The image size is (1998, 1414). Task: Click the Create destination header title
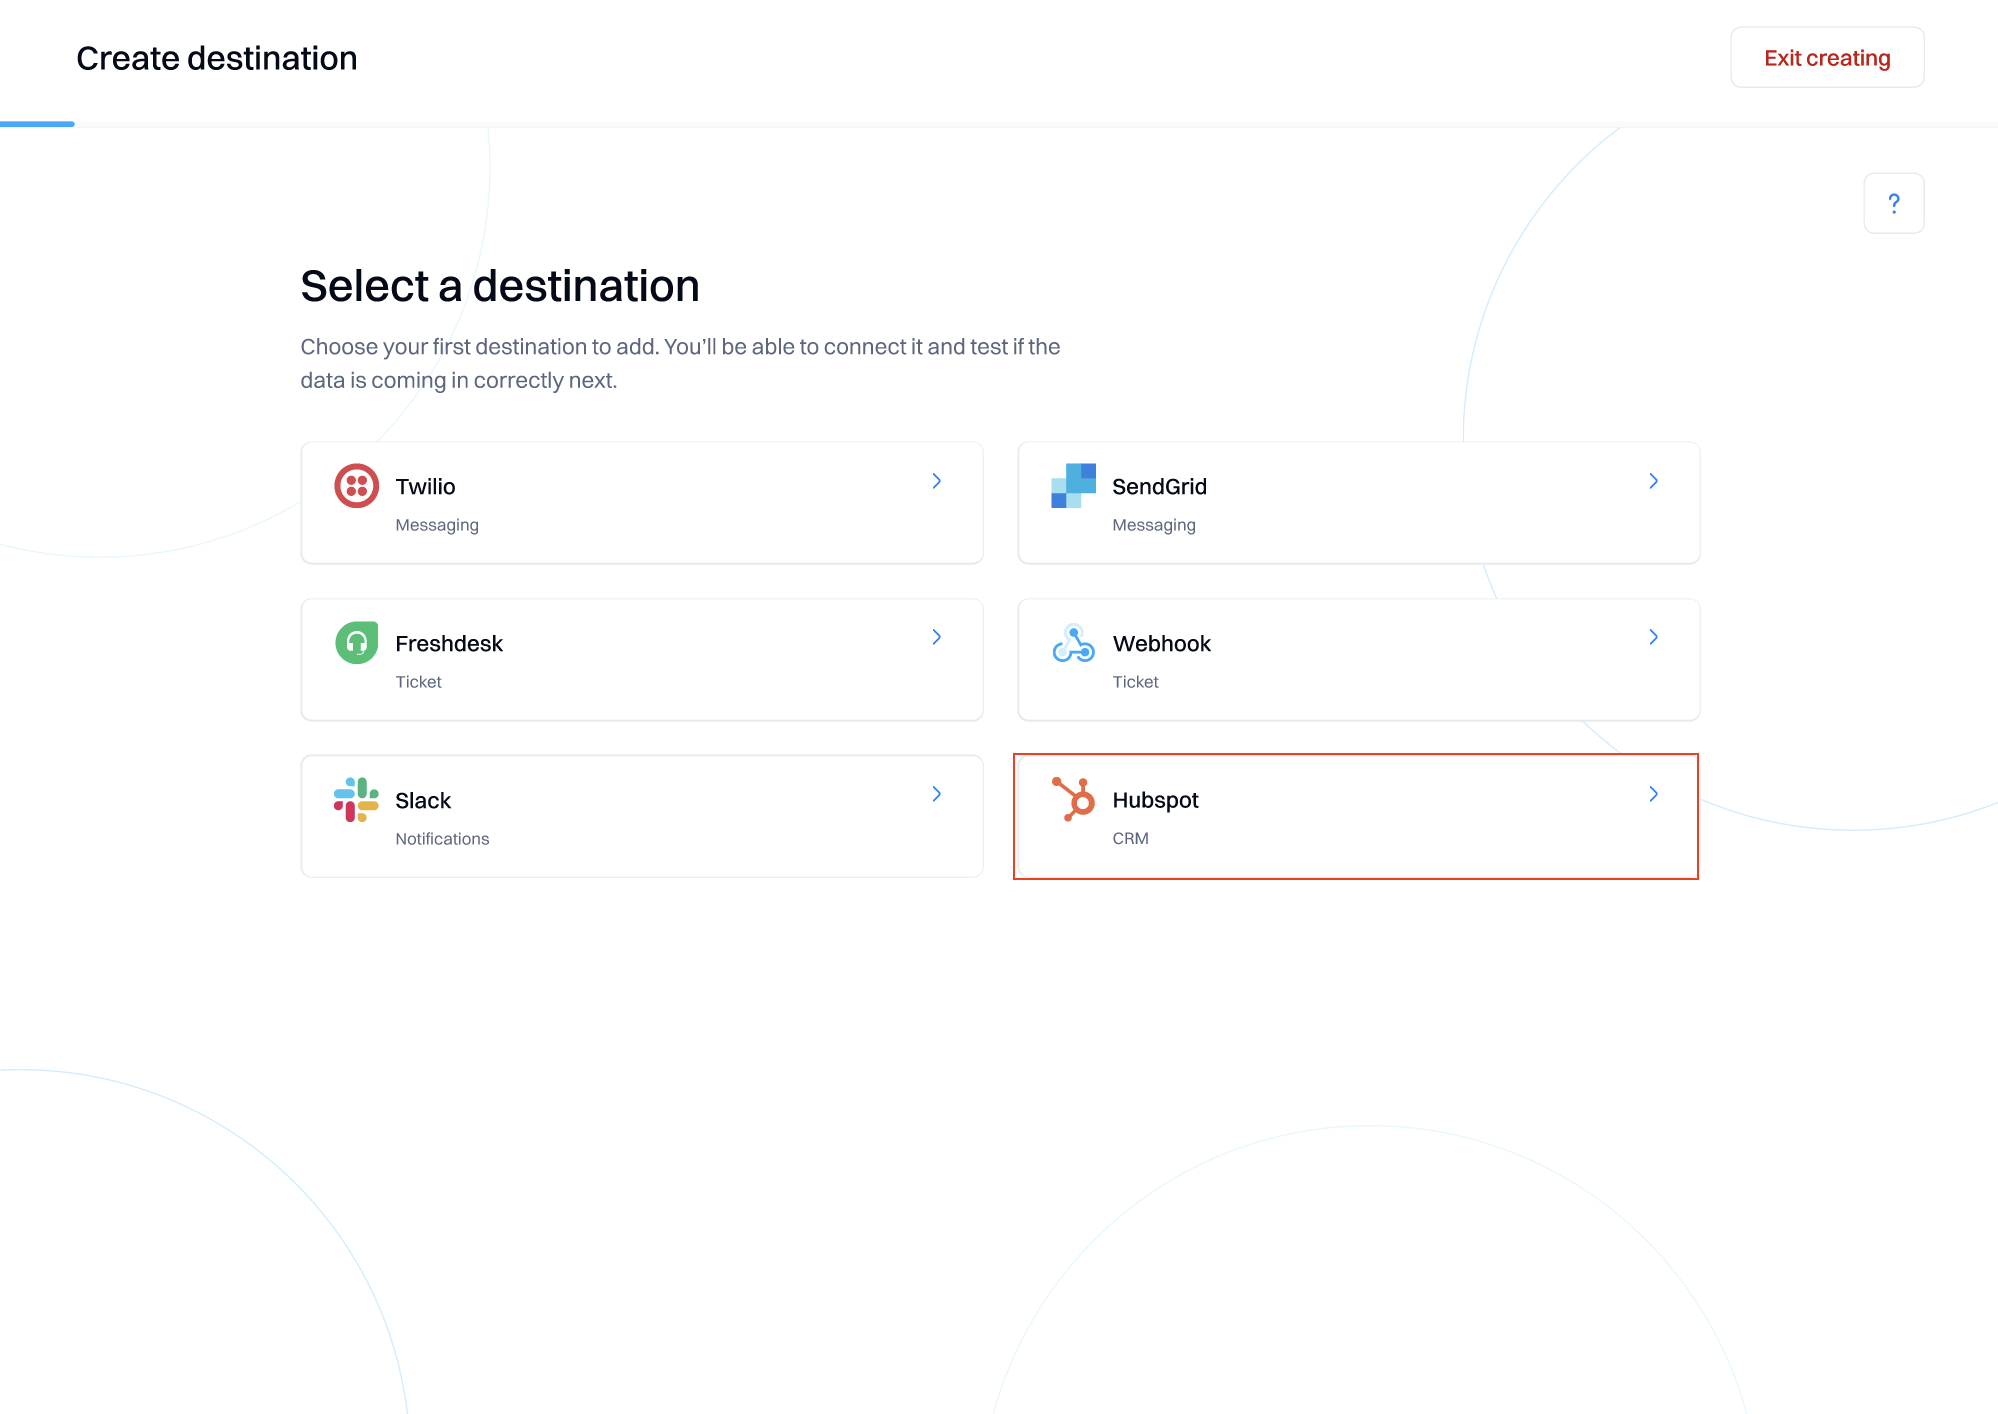217,58
